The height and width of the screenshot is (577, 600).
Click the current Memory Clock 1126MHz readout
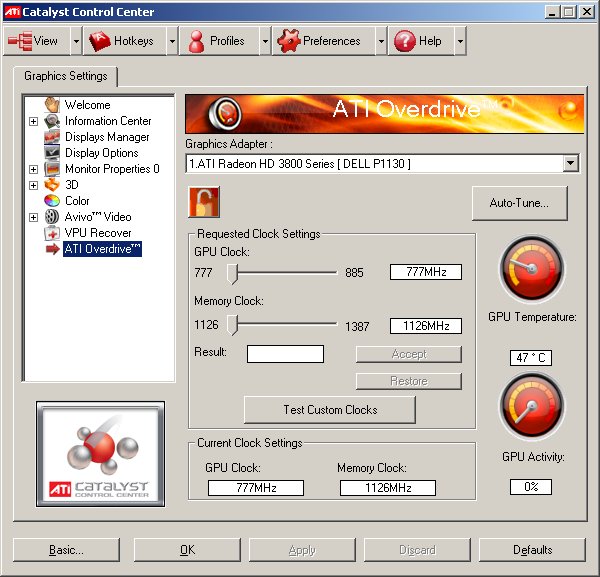(388, 488)
